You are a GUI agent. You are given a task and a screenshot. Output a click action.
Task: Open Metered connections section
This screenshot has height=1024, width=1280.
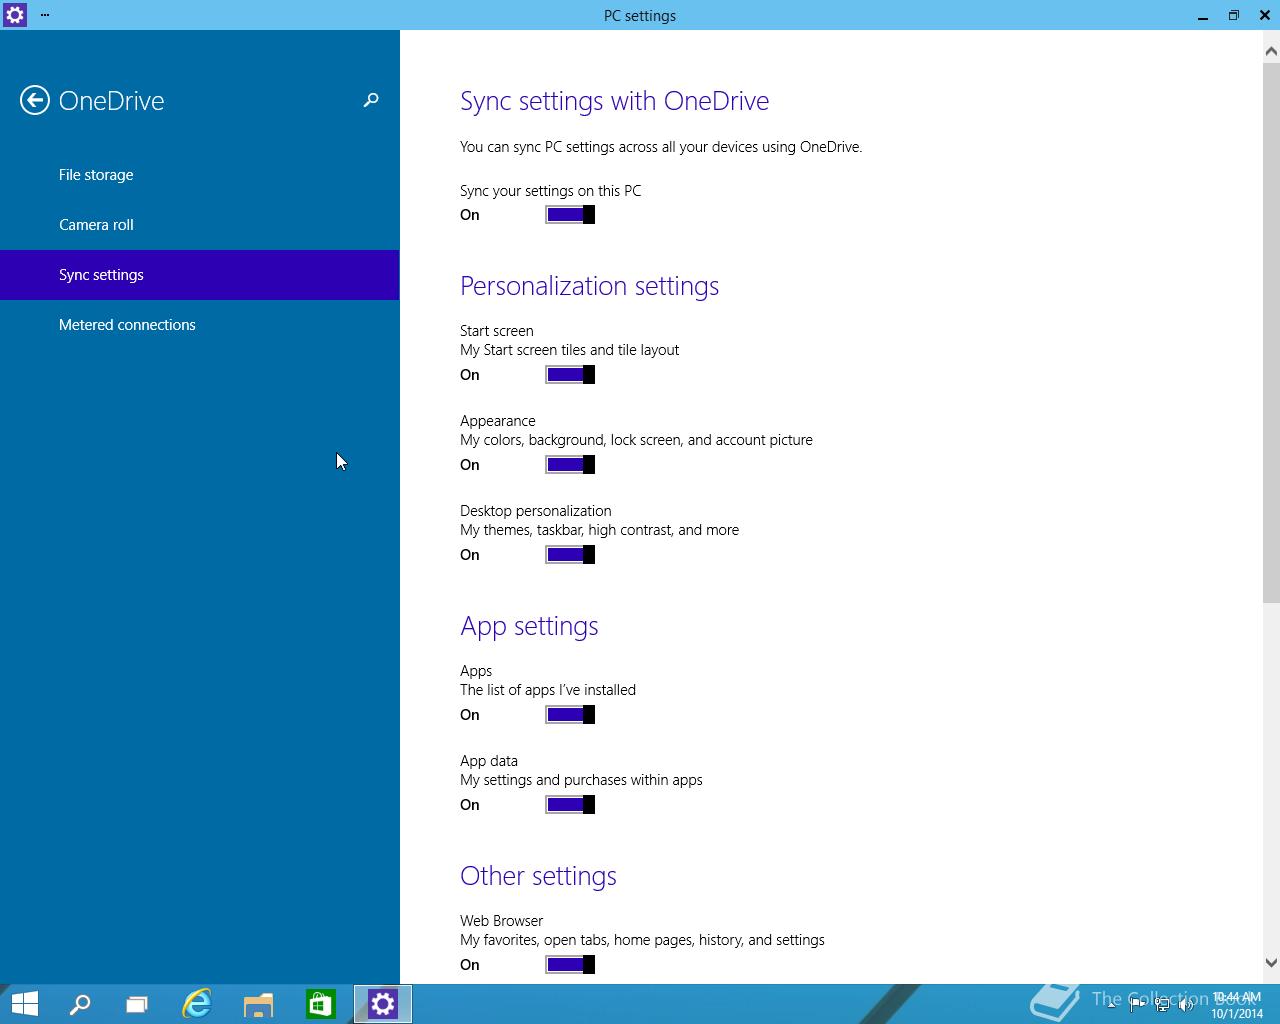click(200, 325)
